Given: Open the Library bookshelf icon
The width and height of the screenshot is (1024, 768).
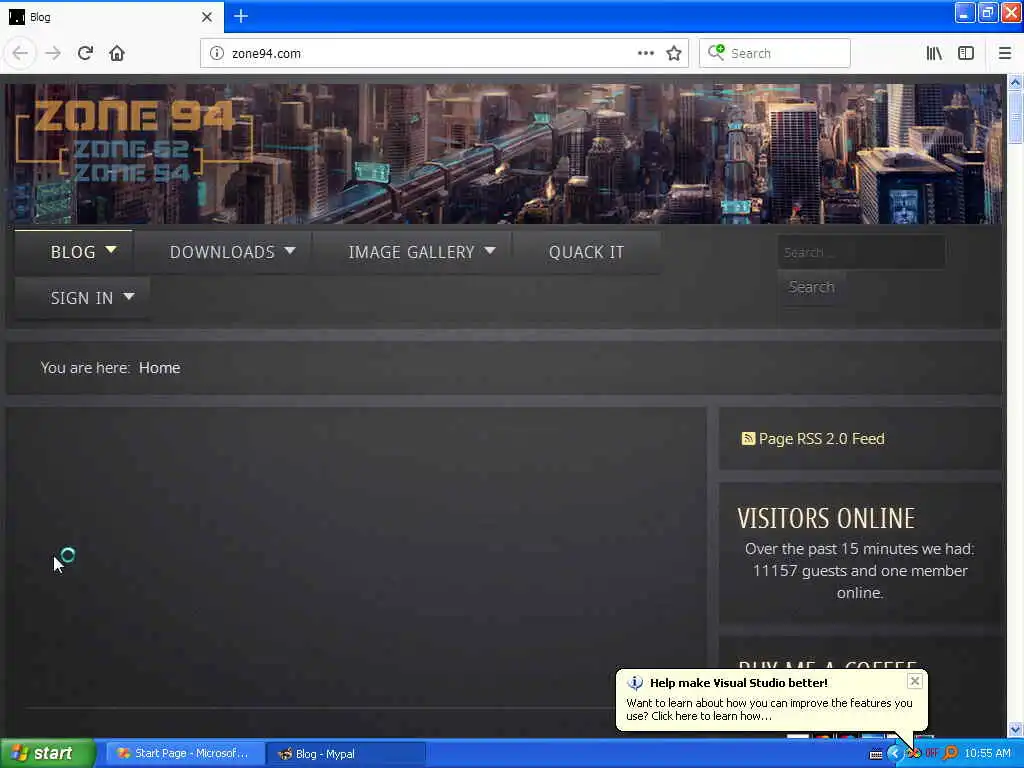Looking at the screenshot, I should [x=934, y=53].
